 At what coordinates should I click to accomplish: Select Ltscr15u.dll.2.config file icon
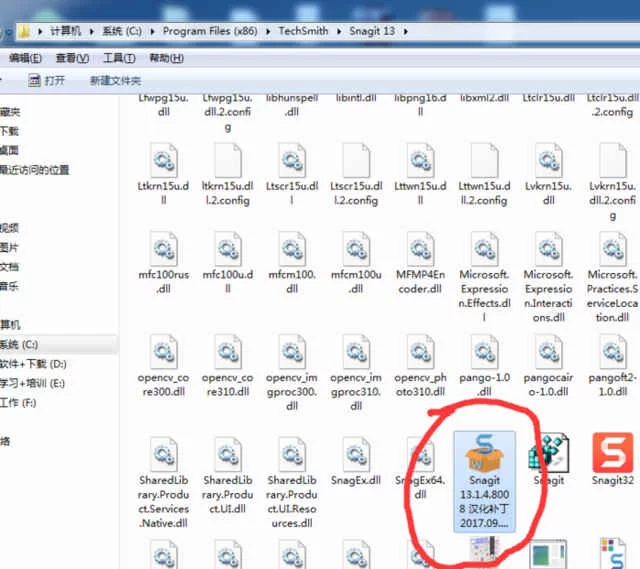click(x=356, y=160)
